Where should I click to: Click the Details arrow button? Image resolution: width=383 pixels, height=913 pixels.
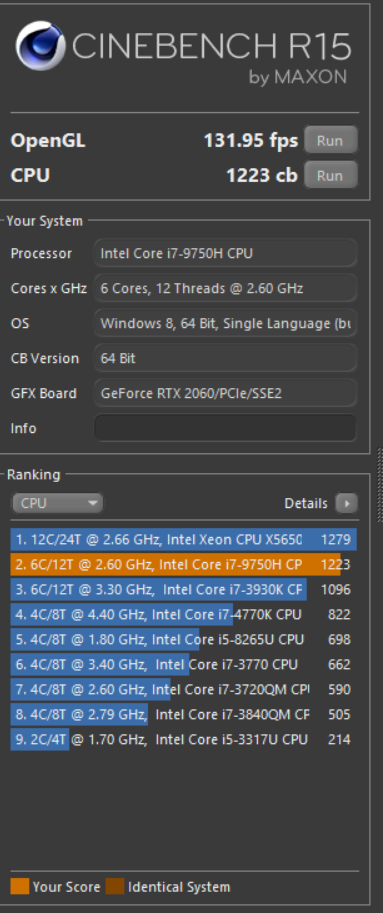coord(346,503)
